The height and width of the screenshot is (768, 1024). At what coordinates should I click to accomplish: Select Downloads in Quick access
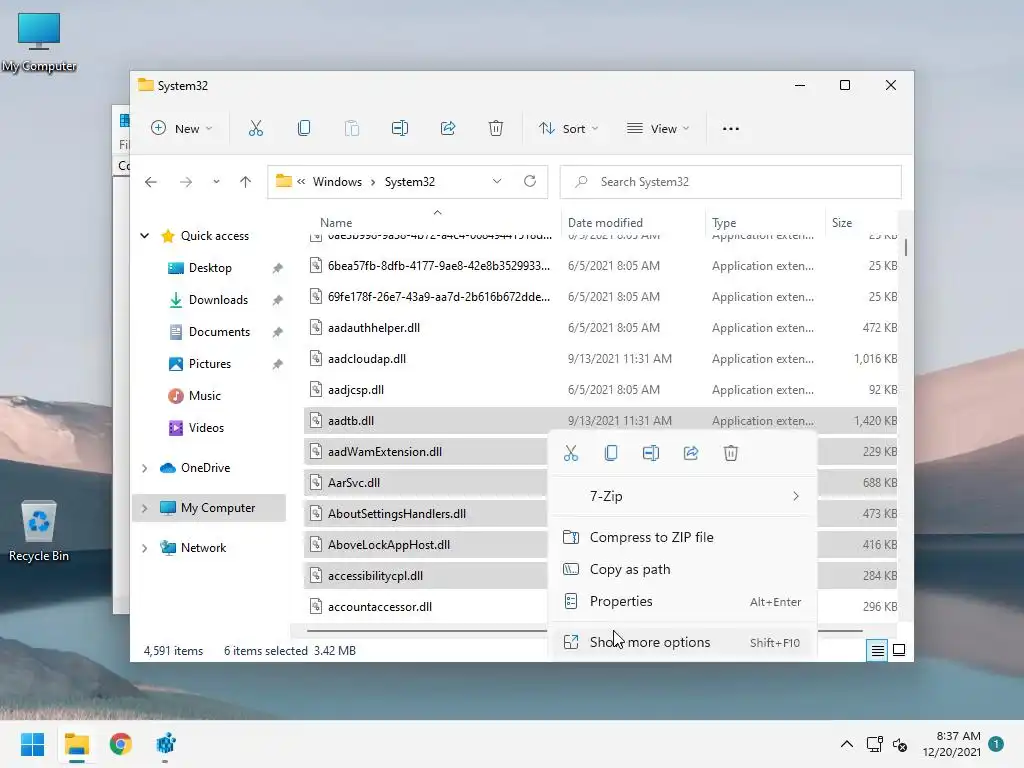[218, 300]
